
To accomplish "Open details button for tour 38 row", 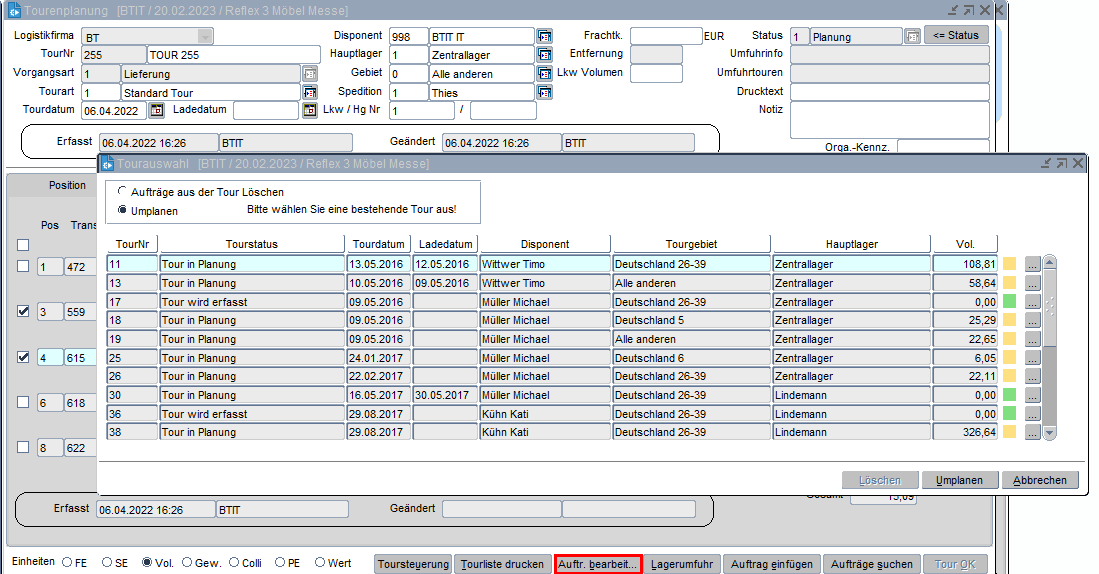I will 1032,432.
